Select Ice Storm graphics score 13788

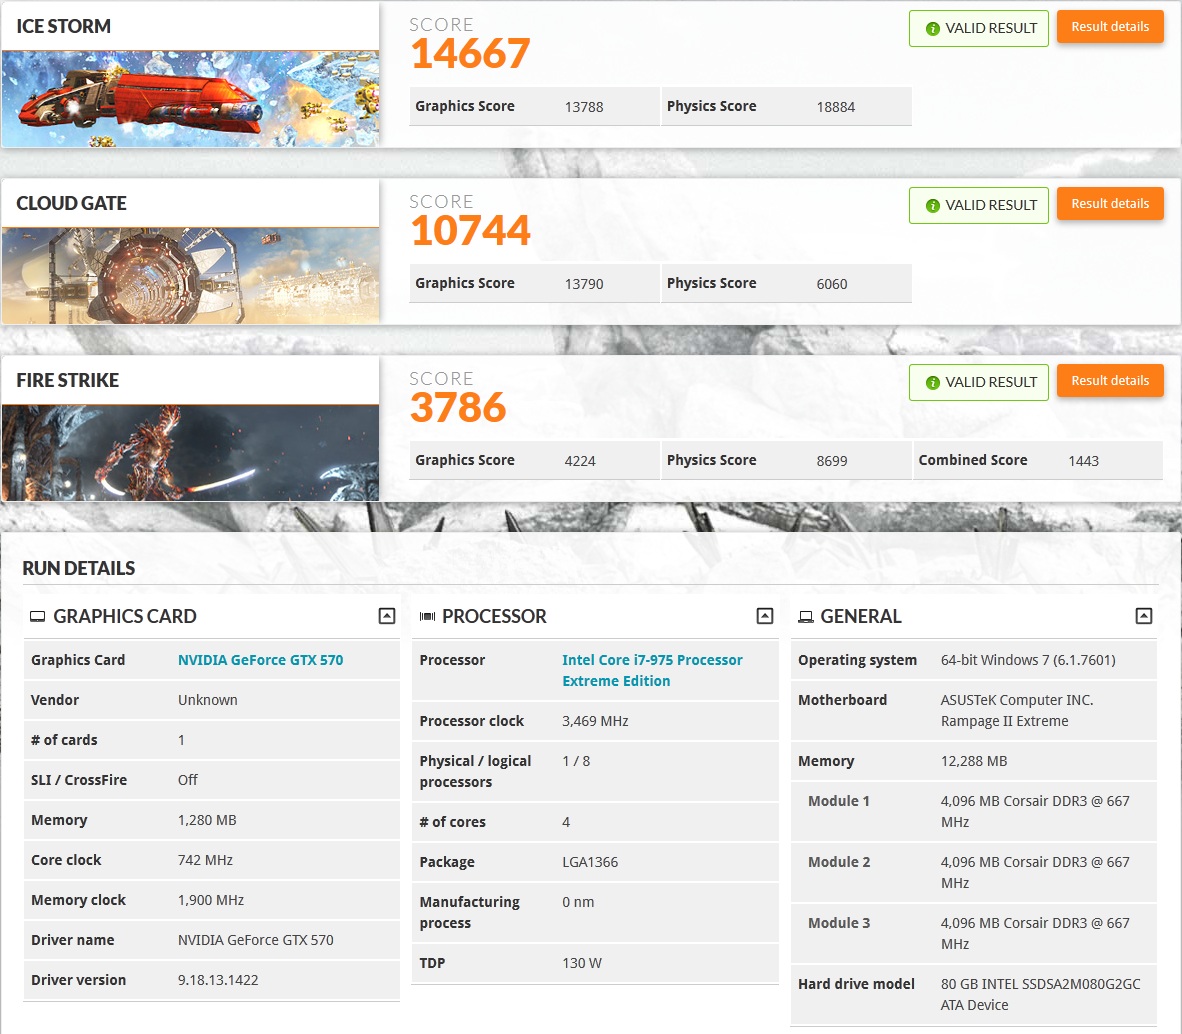pos(584,107)
